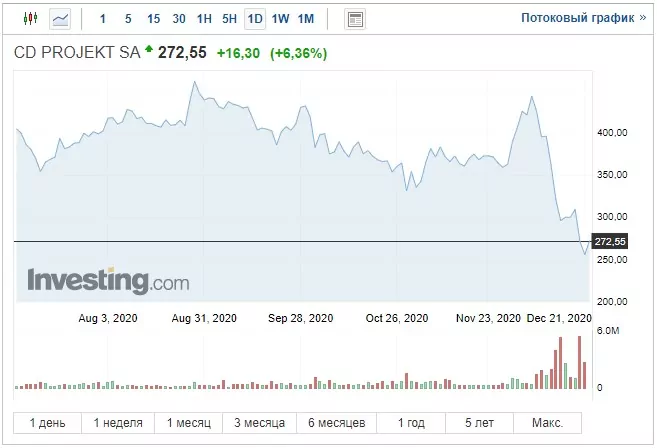
Task: Click the 272,55 current price label
Action: point(610,241)
